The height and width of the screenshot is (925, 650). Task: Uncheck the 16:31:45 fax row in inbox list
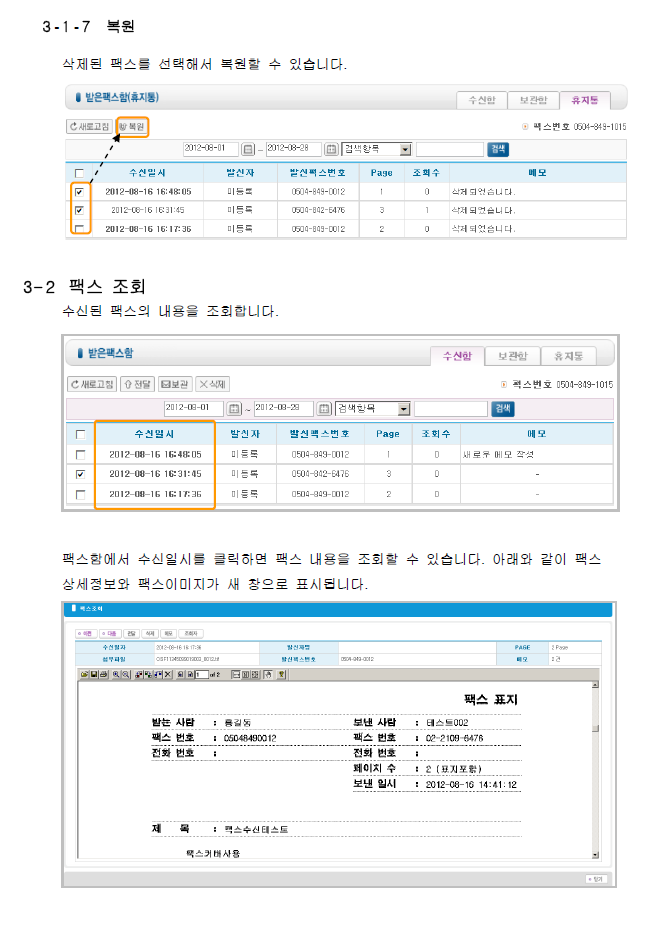[x=80, y=474]
